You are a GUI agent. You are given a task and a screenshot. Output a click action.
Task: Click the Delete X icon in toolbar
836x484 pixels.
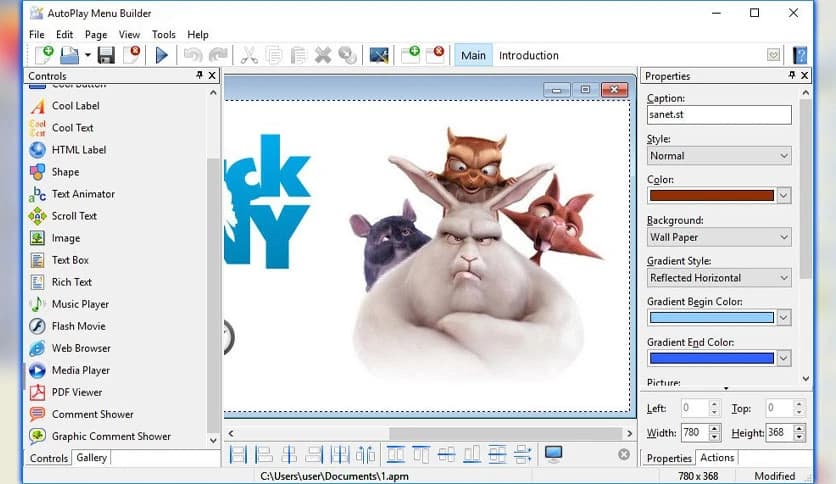(x=323, y=55)
